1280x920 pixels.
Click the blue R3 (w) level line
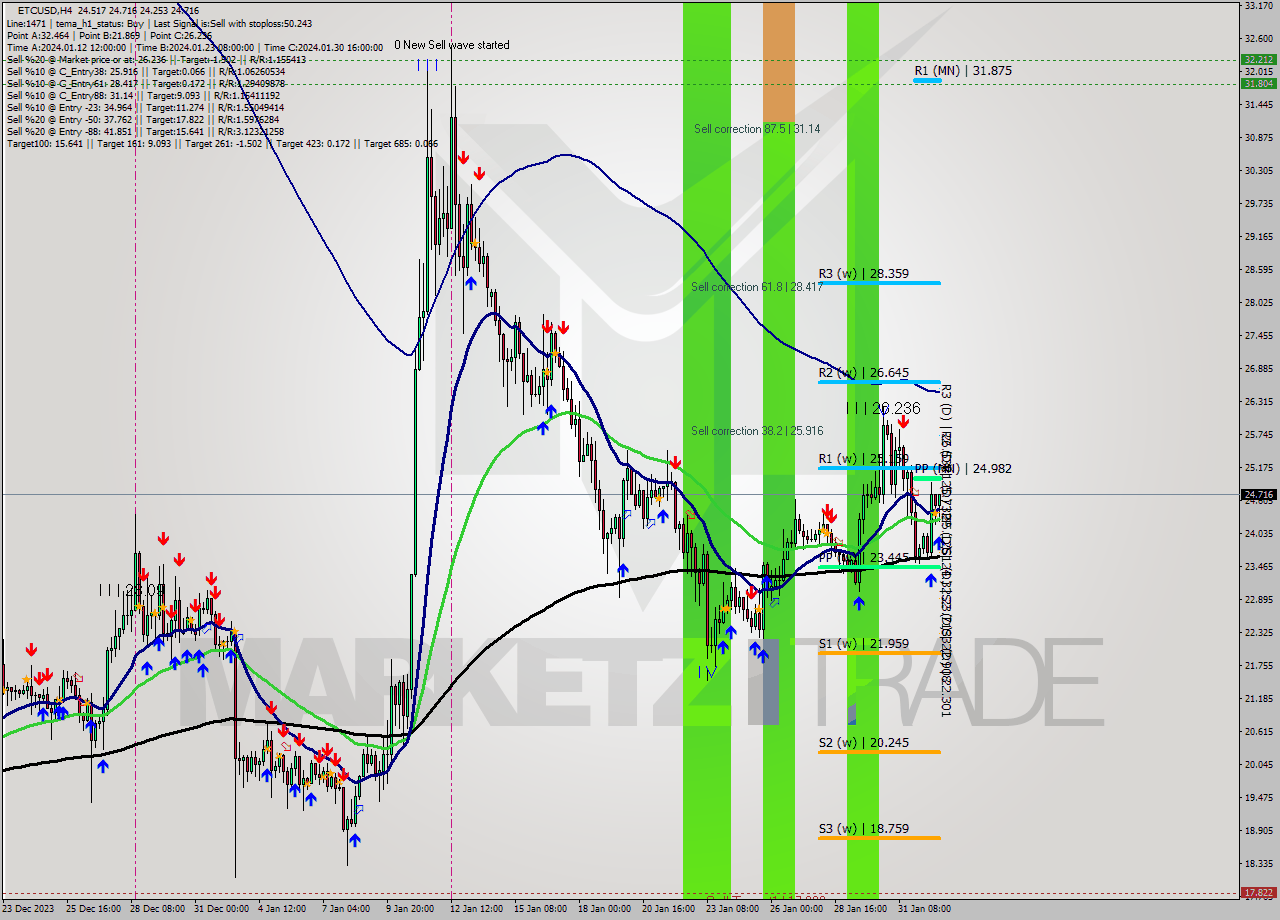[x=879, y=283]
